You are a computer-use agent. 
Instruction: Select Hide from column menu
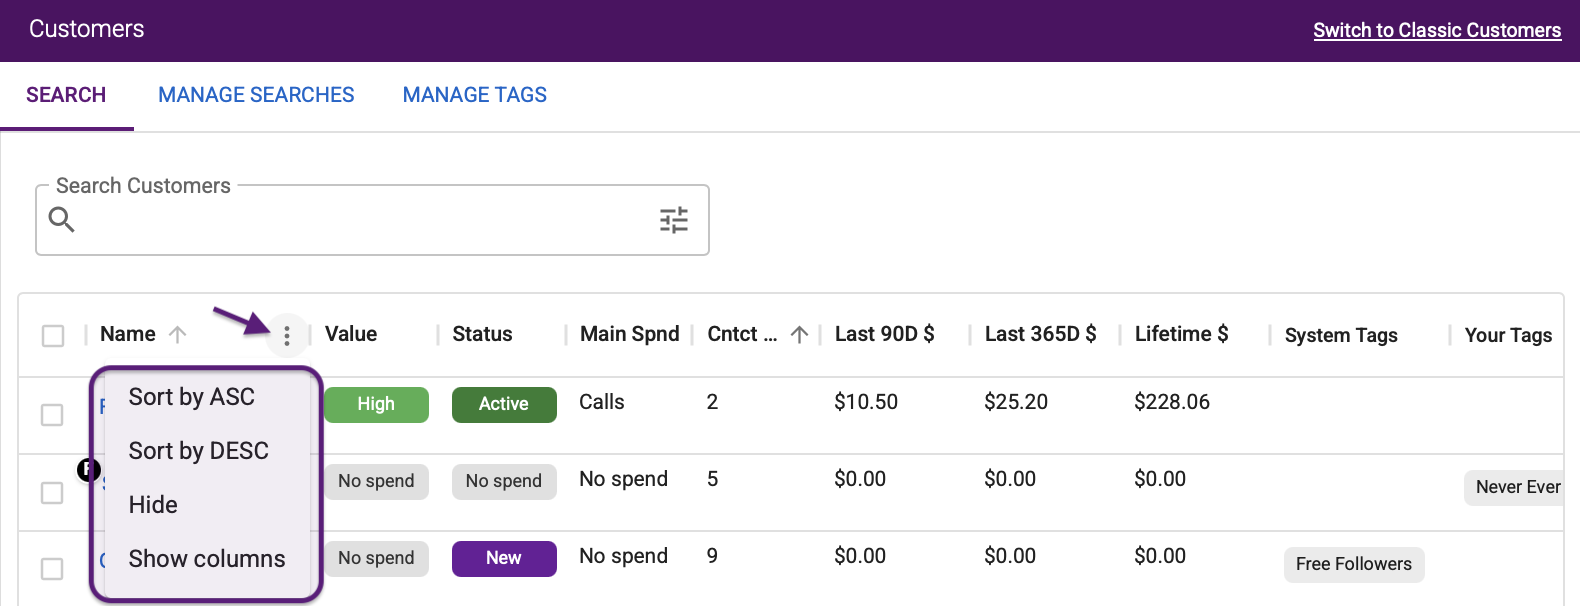click(x=153, y=505)
